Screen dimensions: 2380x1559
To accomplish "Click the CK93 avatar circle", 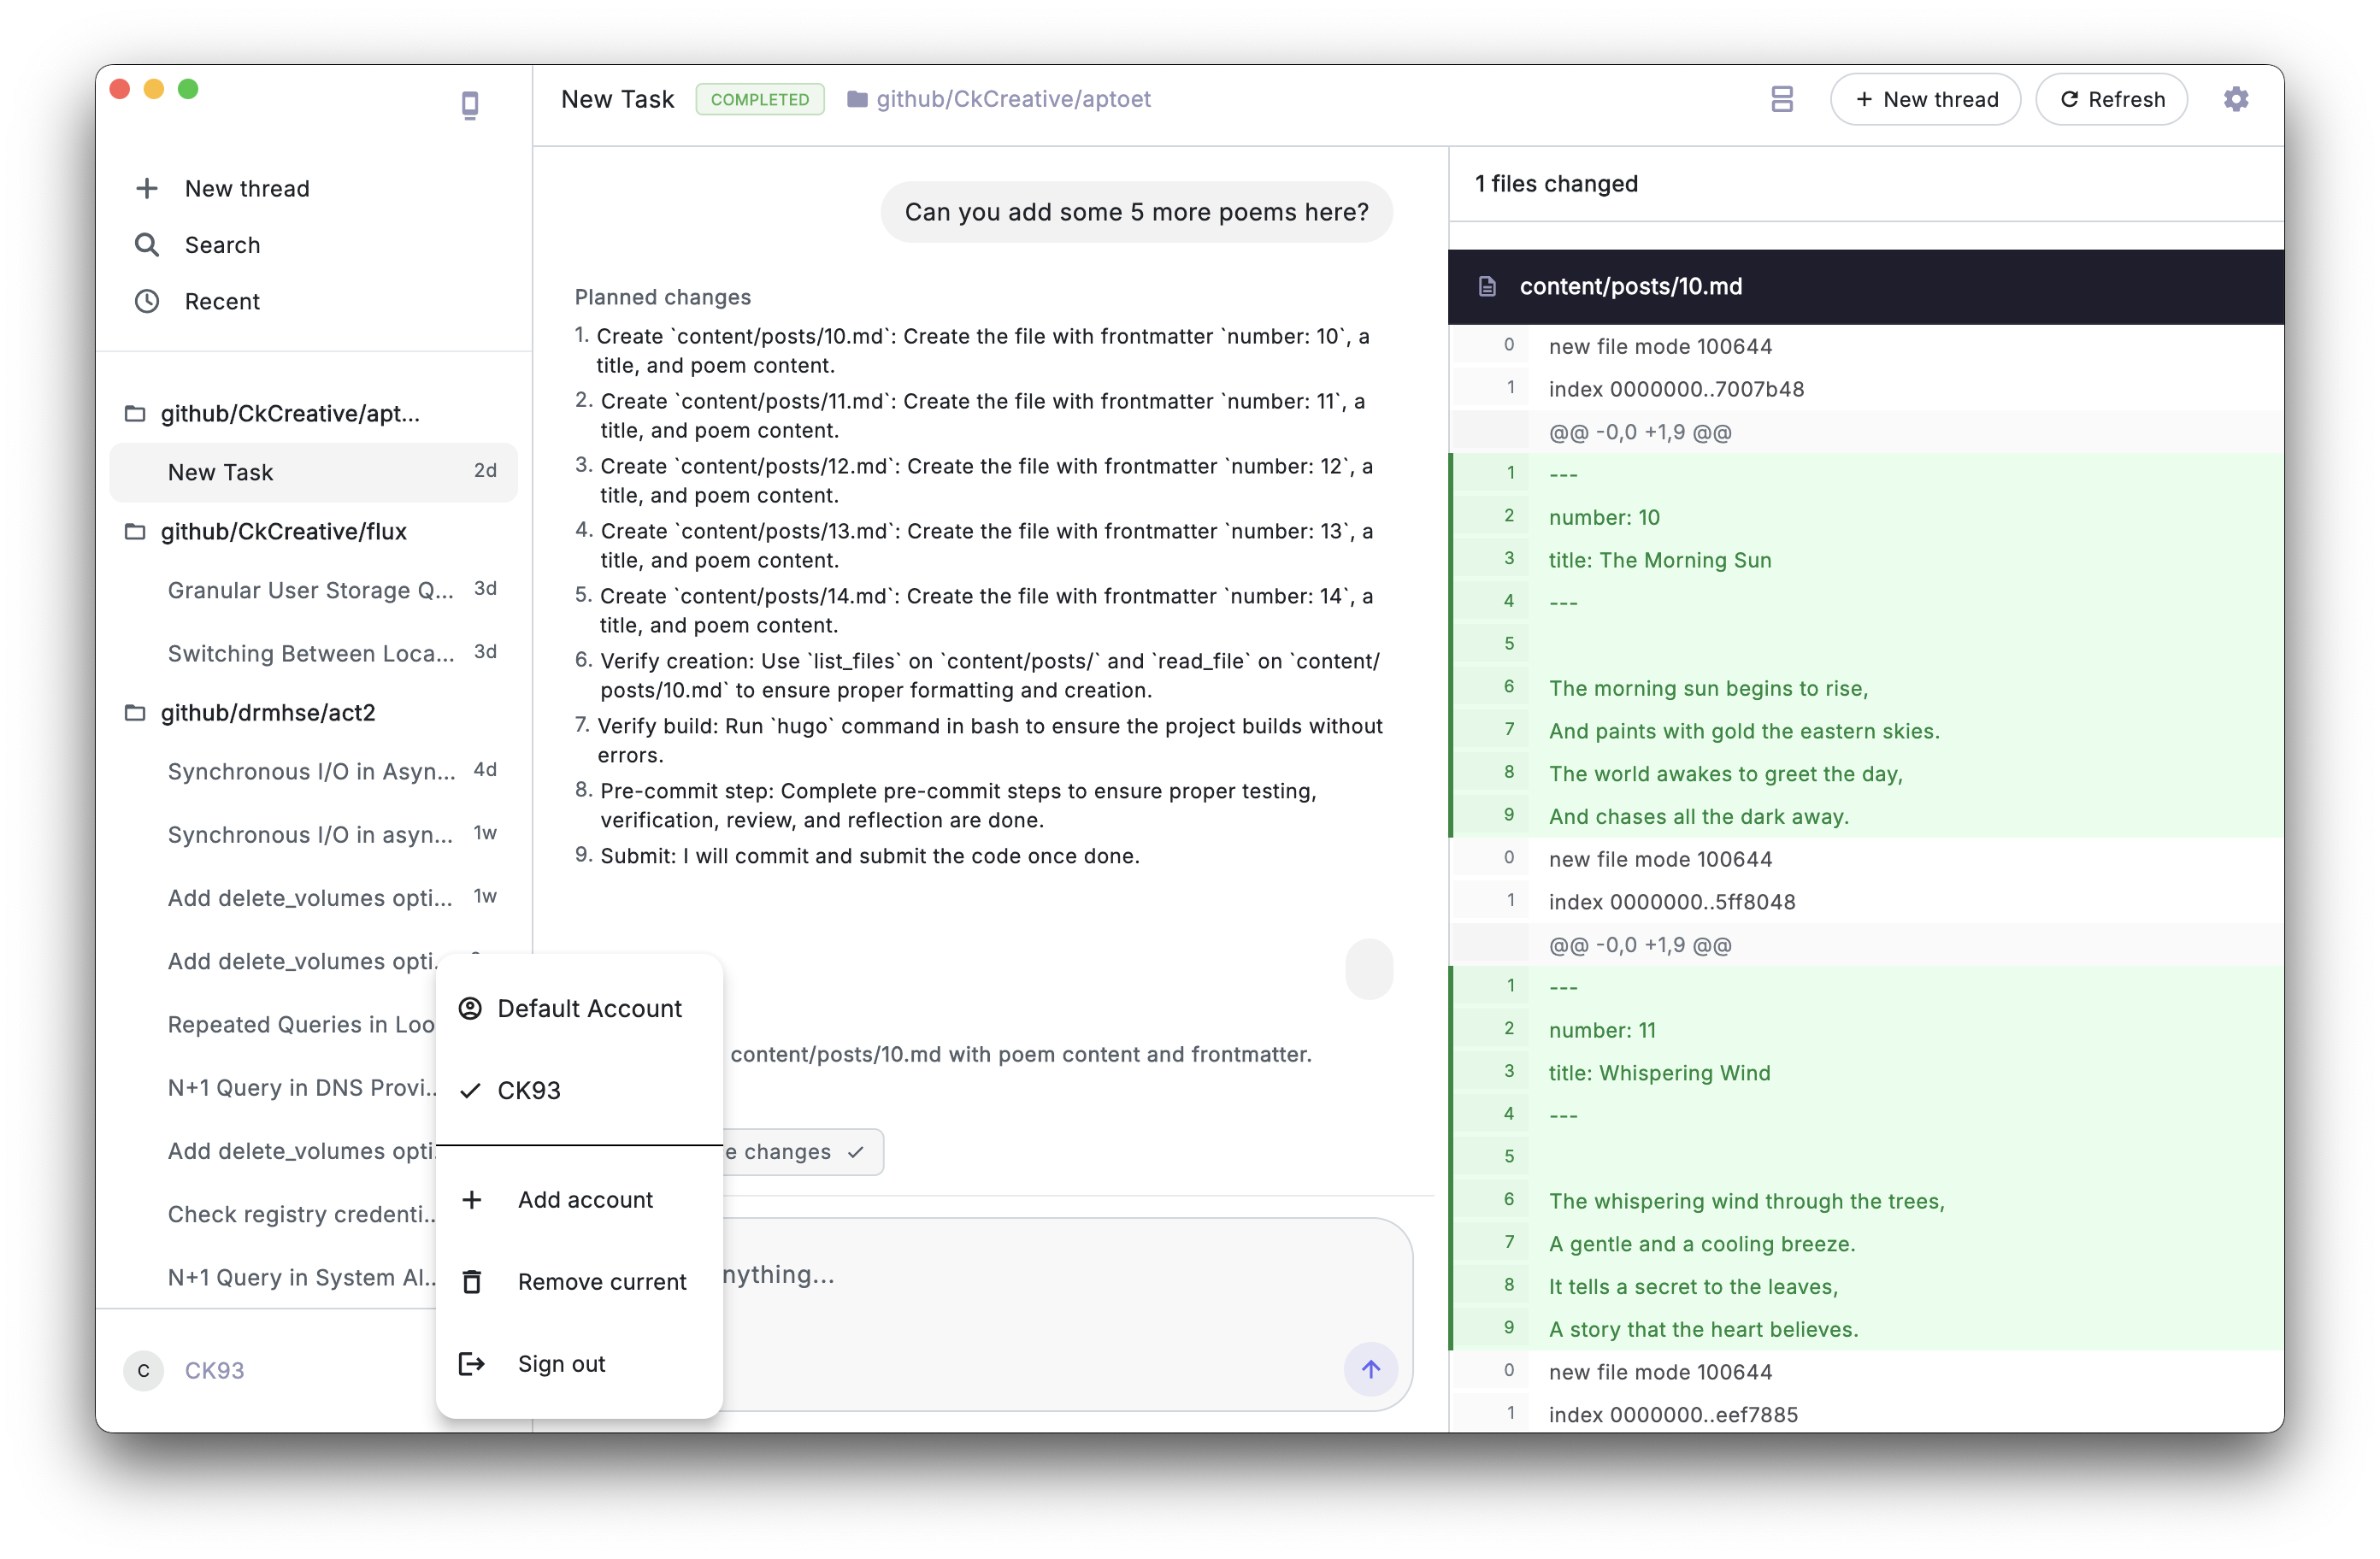I will tap(143, 1370).
